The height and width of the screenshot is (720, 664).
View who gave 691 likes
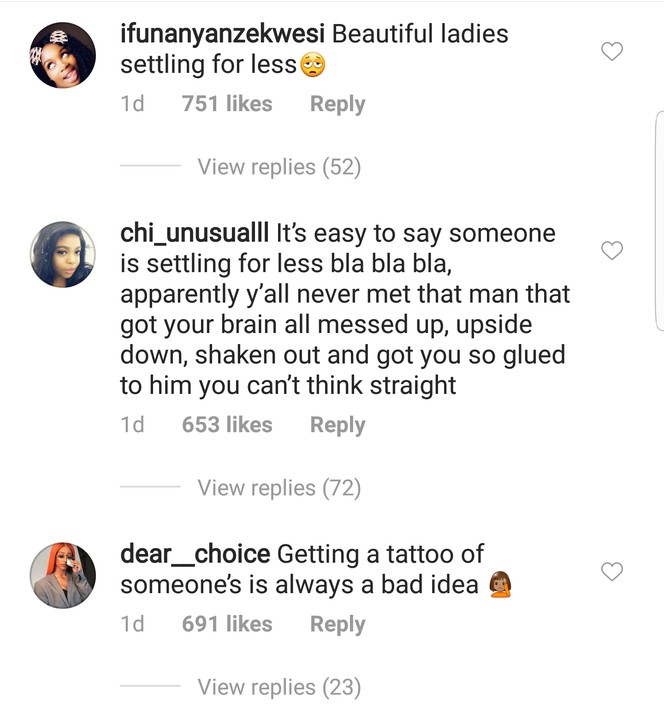(x=227, y=624)
